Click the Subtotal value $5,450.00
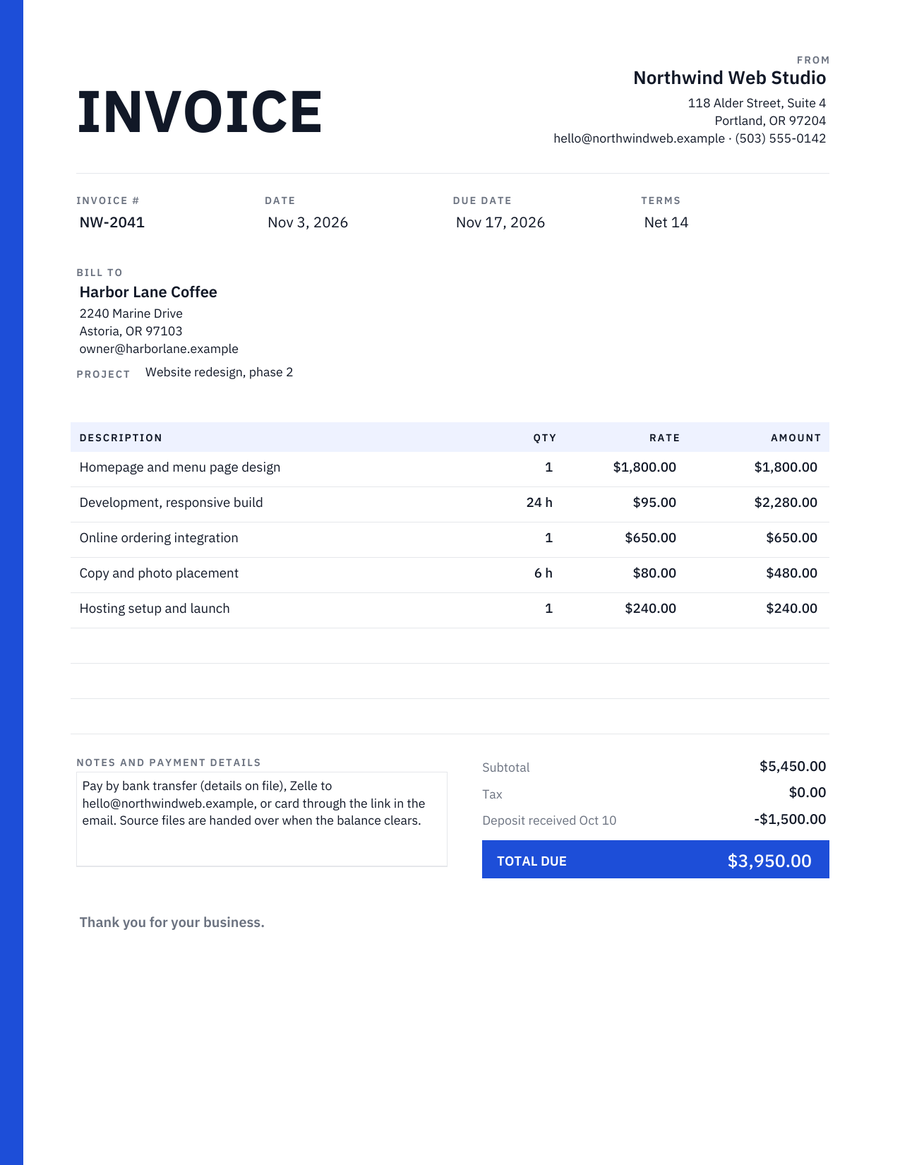This screenshot has height=1165, width=900. pos(792,766)
